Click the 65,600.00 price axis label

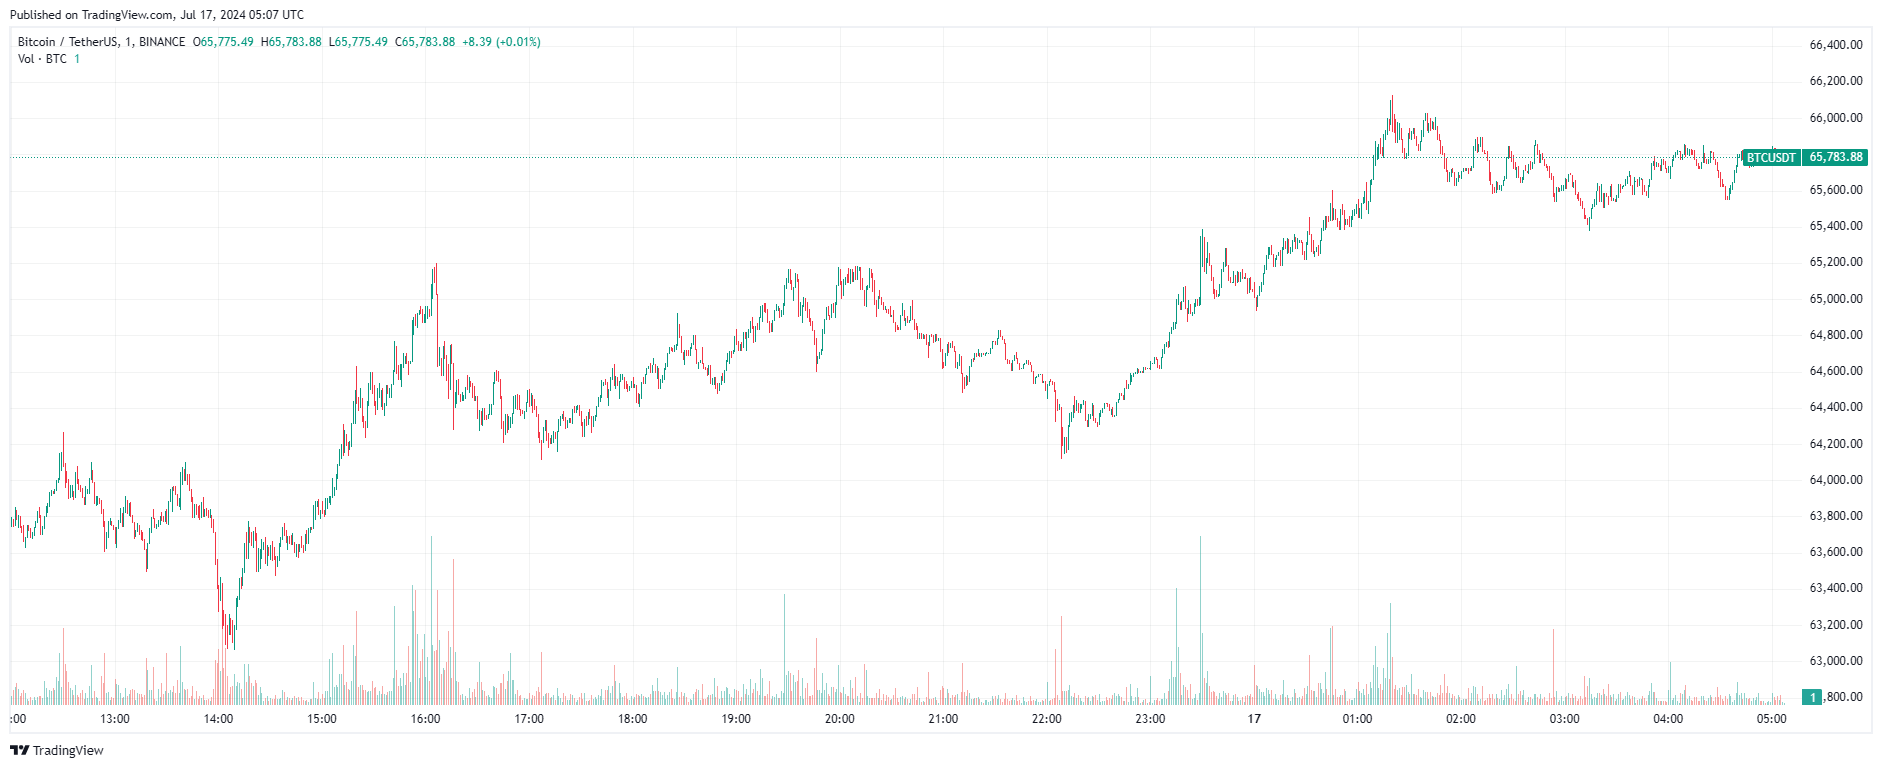tap(1836, 190)
